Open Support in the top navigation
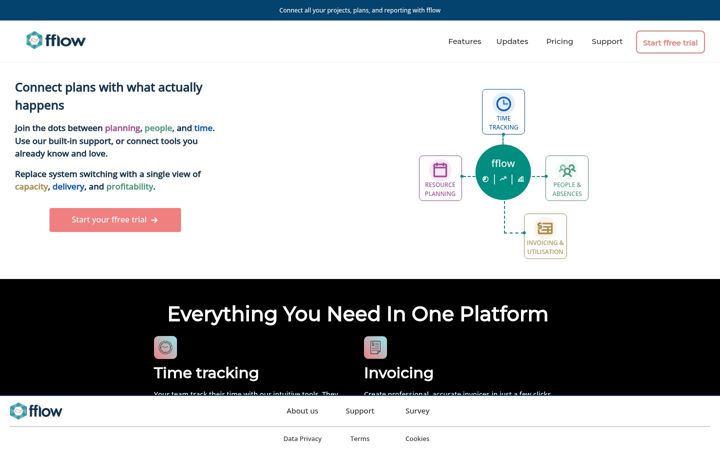 point(607,41)
